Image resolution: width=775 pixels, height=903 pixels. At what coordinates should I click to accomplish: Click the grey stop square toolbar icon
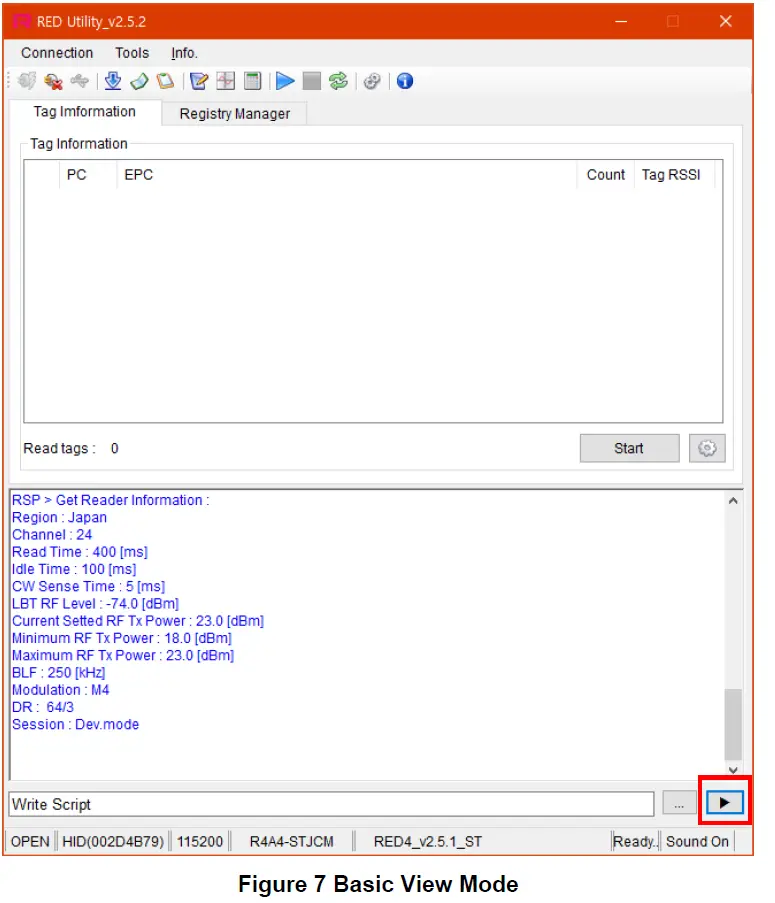[x=311, y=81]
